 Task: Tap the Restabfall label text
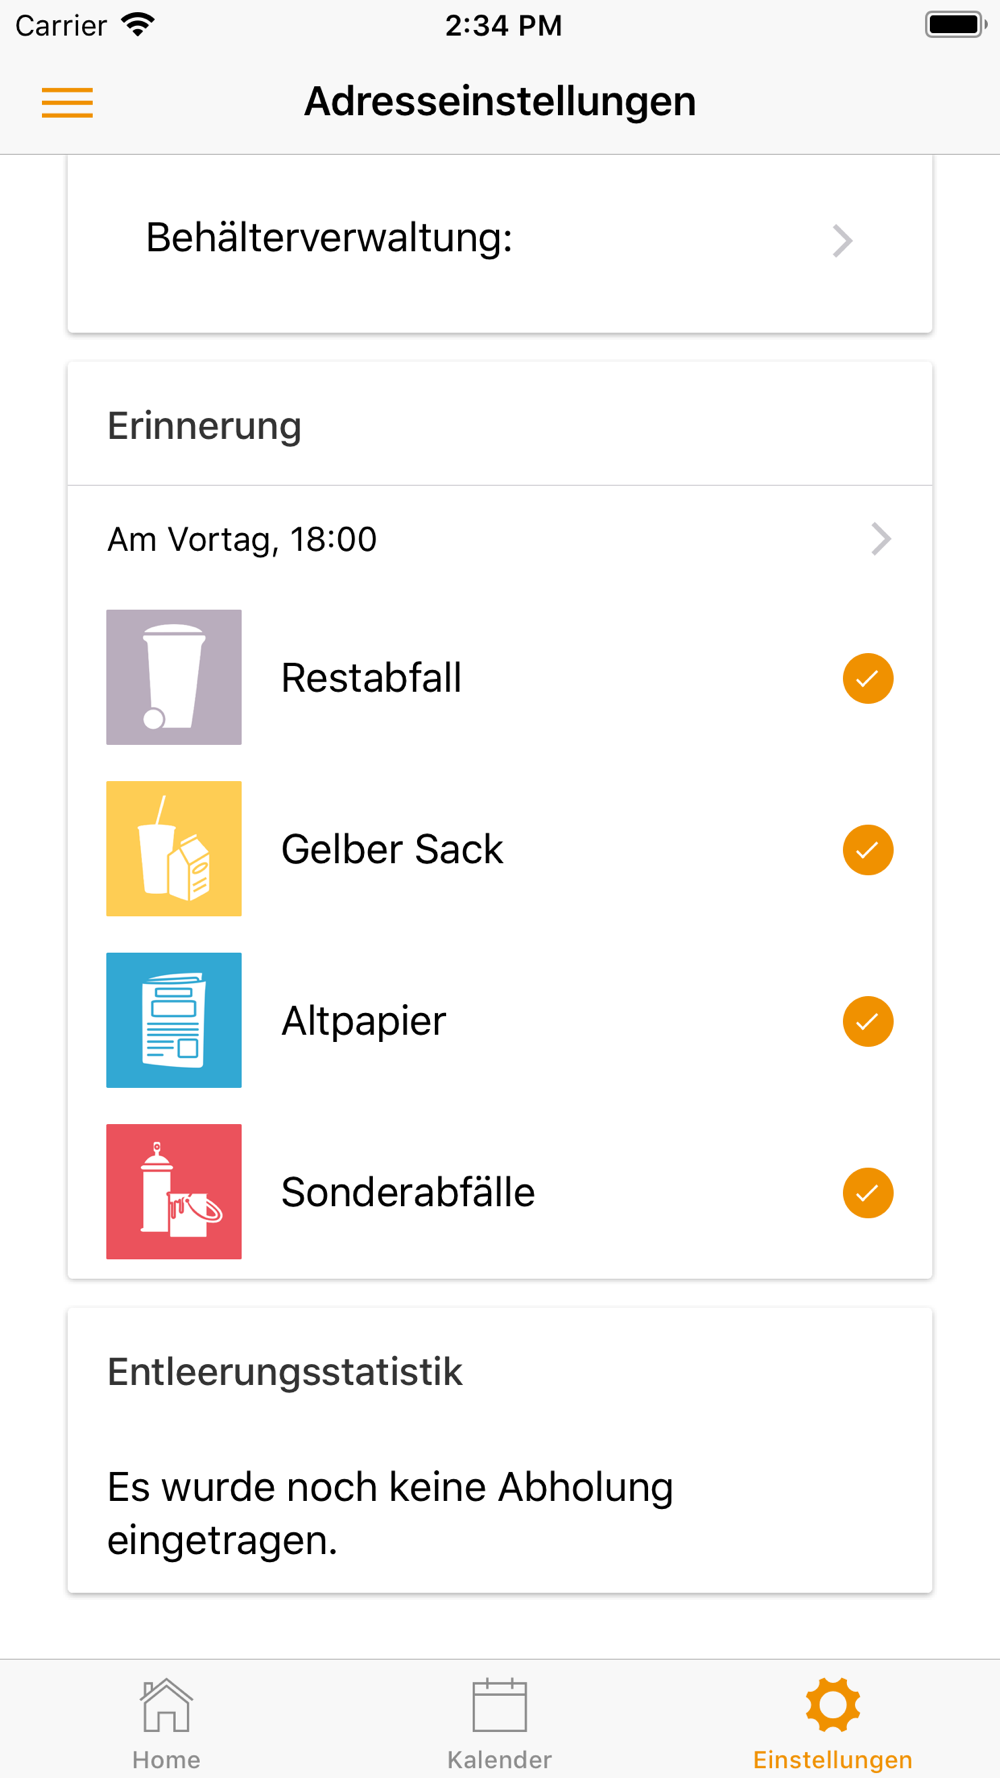[371, 678]
